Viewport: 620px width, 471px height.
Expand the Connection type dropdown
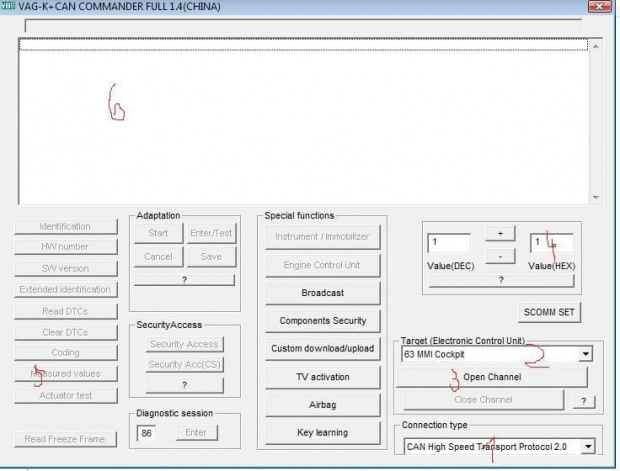click(x=587, y=446)
